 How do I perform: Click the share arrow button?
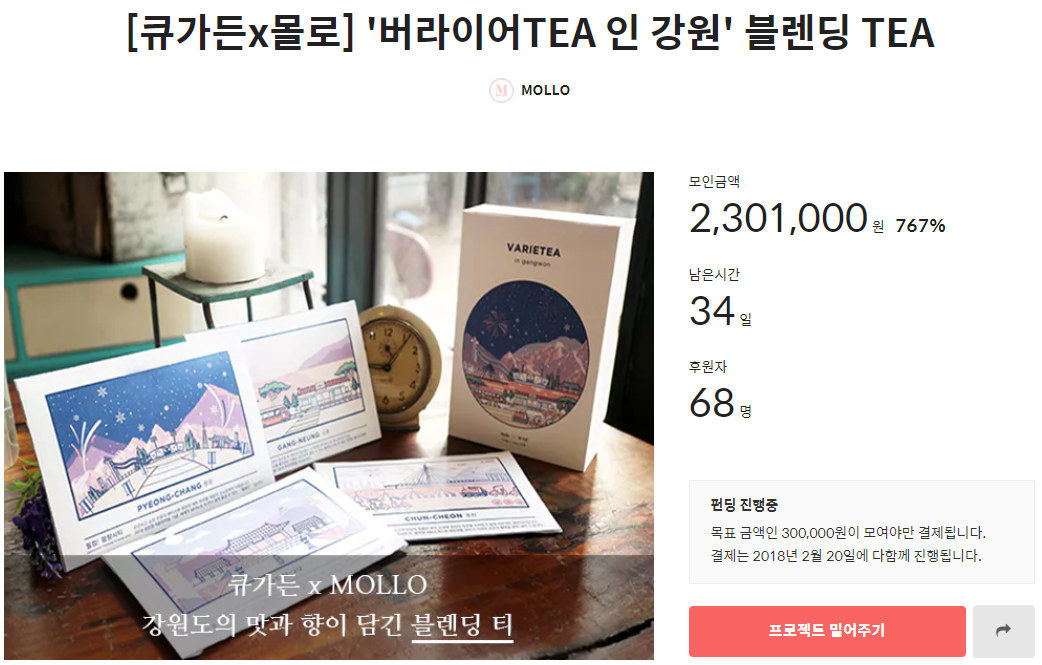point(1003,630)
